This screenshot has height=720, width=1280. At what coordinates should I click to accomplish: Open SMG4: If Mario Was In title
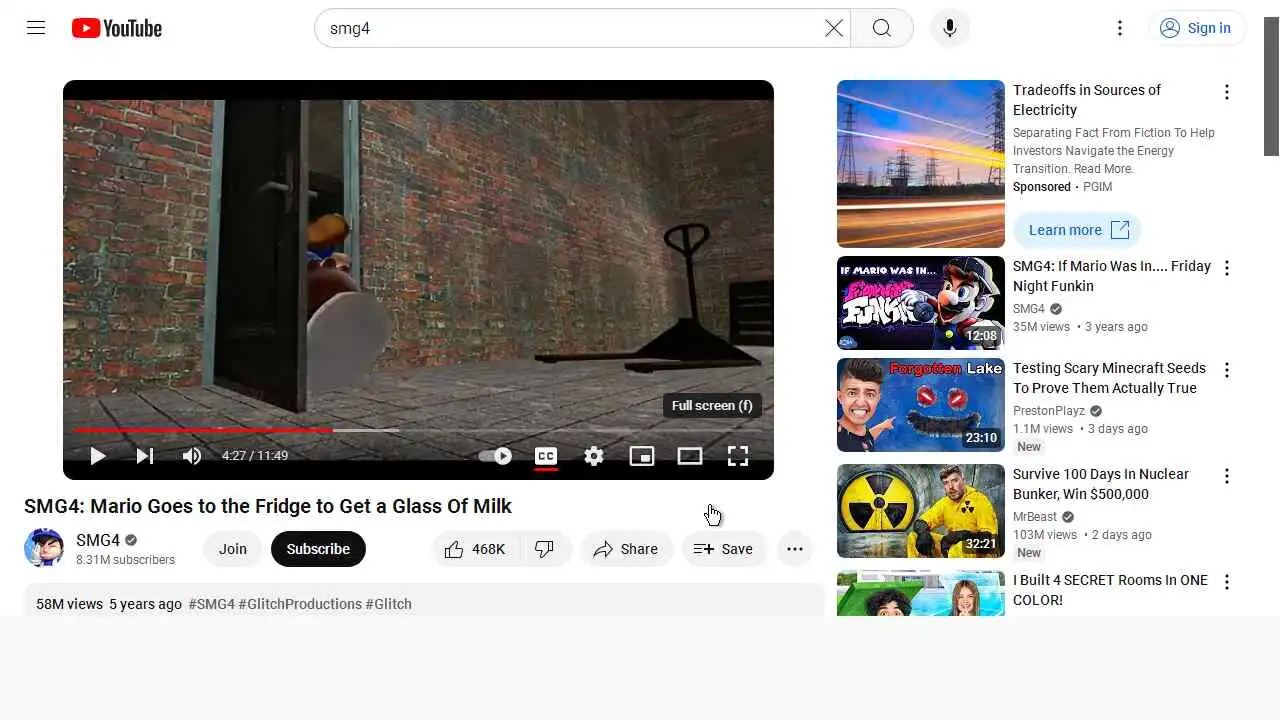click(x=1112, y=276)
